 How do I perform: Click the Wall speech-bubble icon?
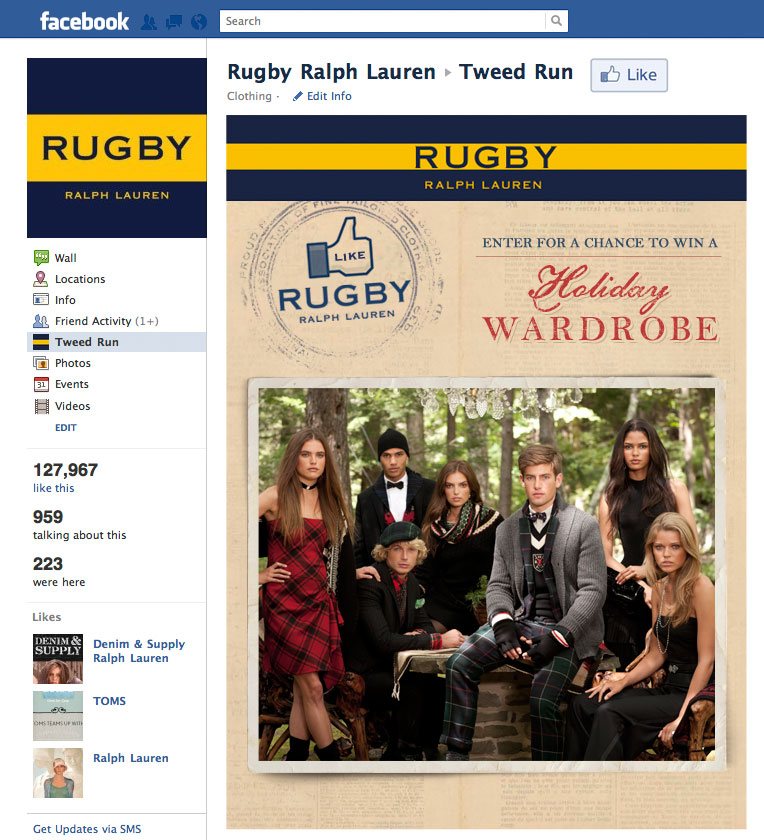pyautogui.click(x=41, y=258)
